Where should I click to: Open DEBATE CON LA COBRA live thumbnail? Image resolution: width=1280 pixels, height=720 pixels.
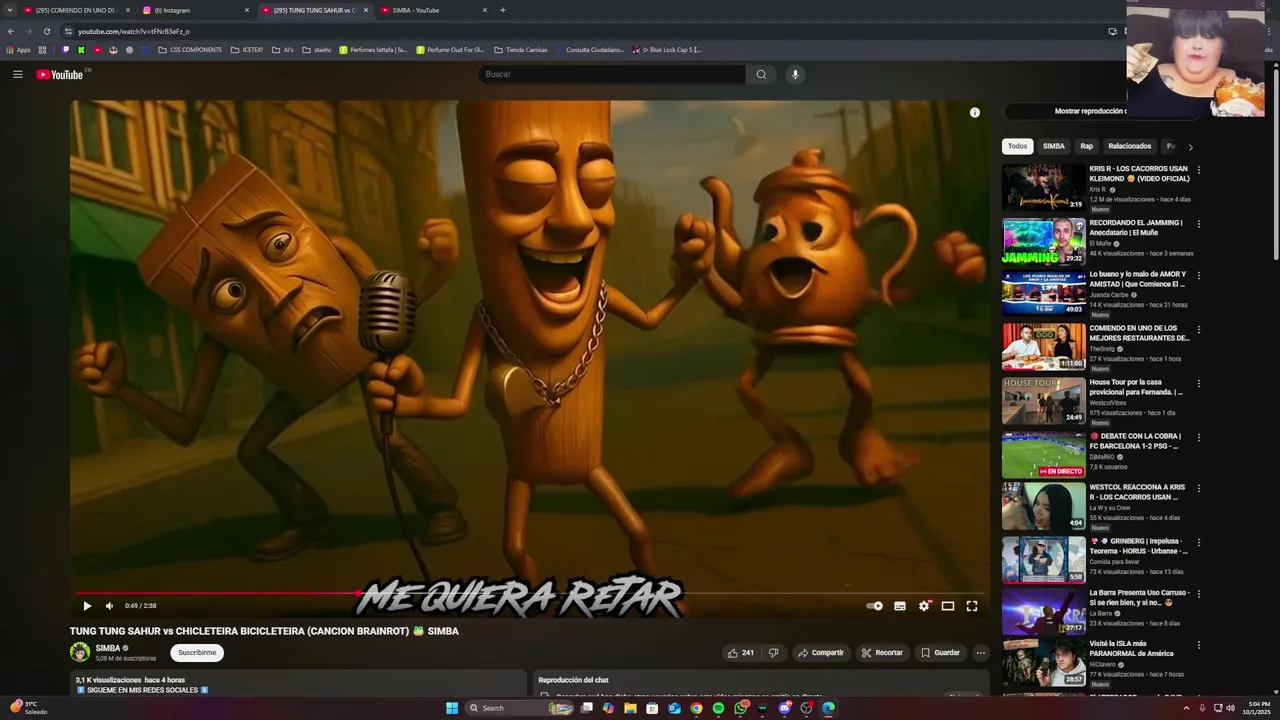click(x=1044, y=455)
